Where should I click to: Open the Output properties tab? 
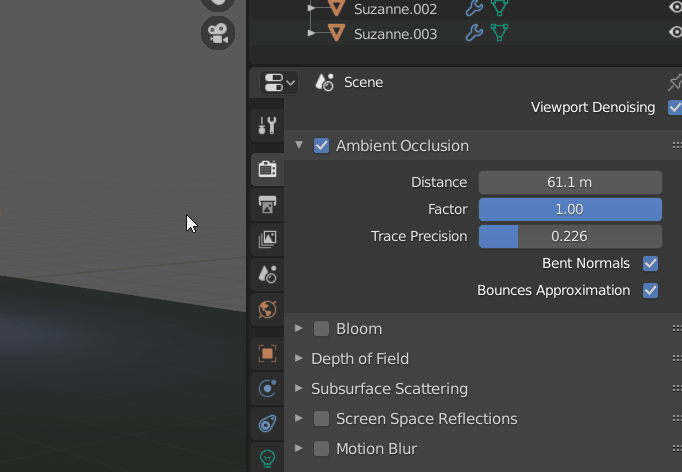pos(267,204)
